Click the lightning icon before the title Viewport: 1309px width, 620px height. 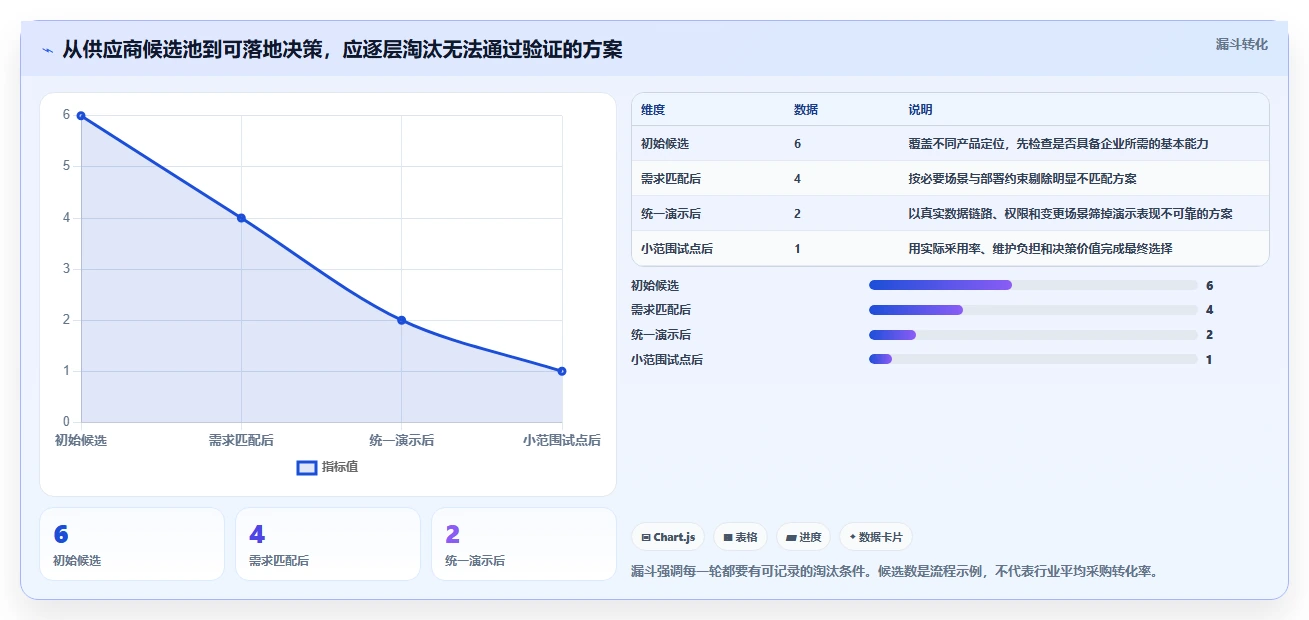48,50
